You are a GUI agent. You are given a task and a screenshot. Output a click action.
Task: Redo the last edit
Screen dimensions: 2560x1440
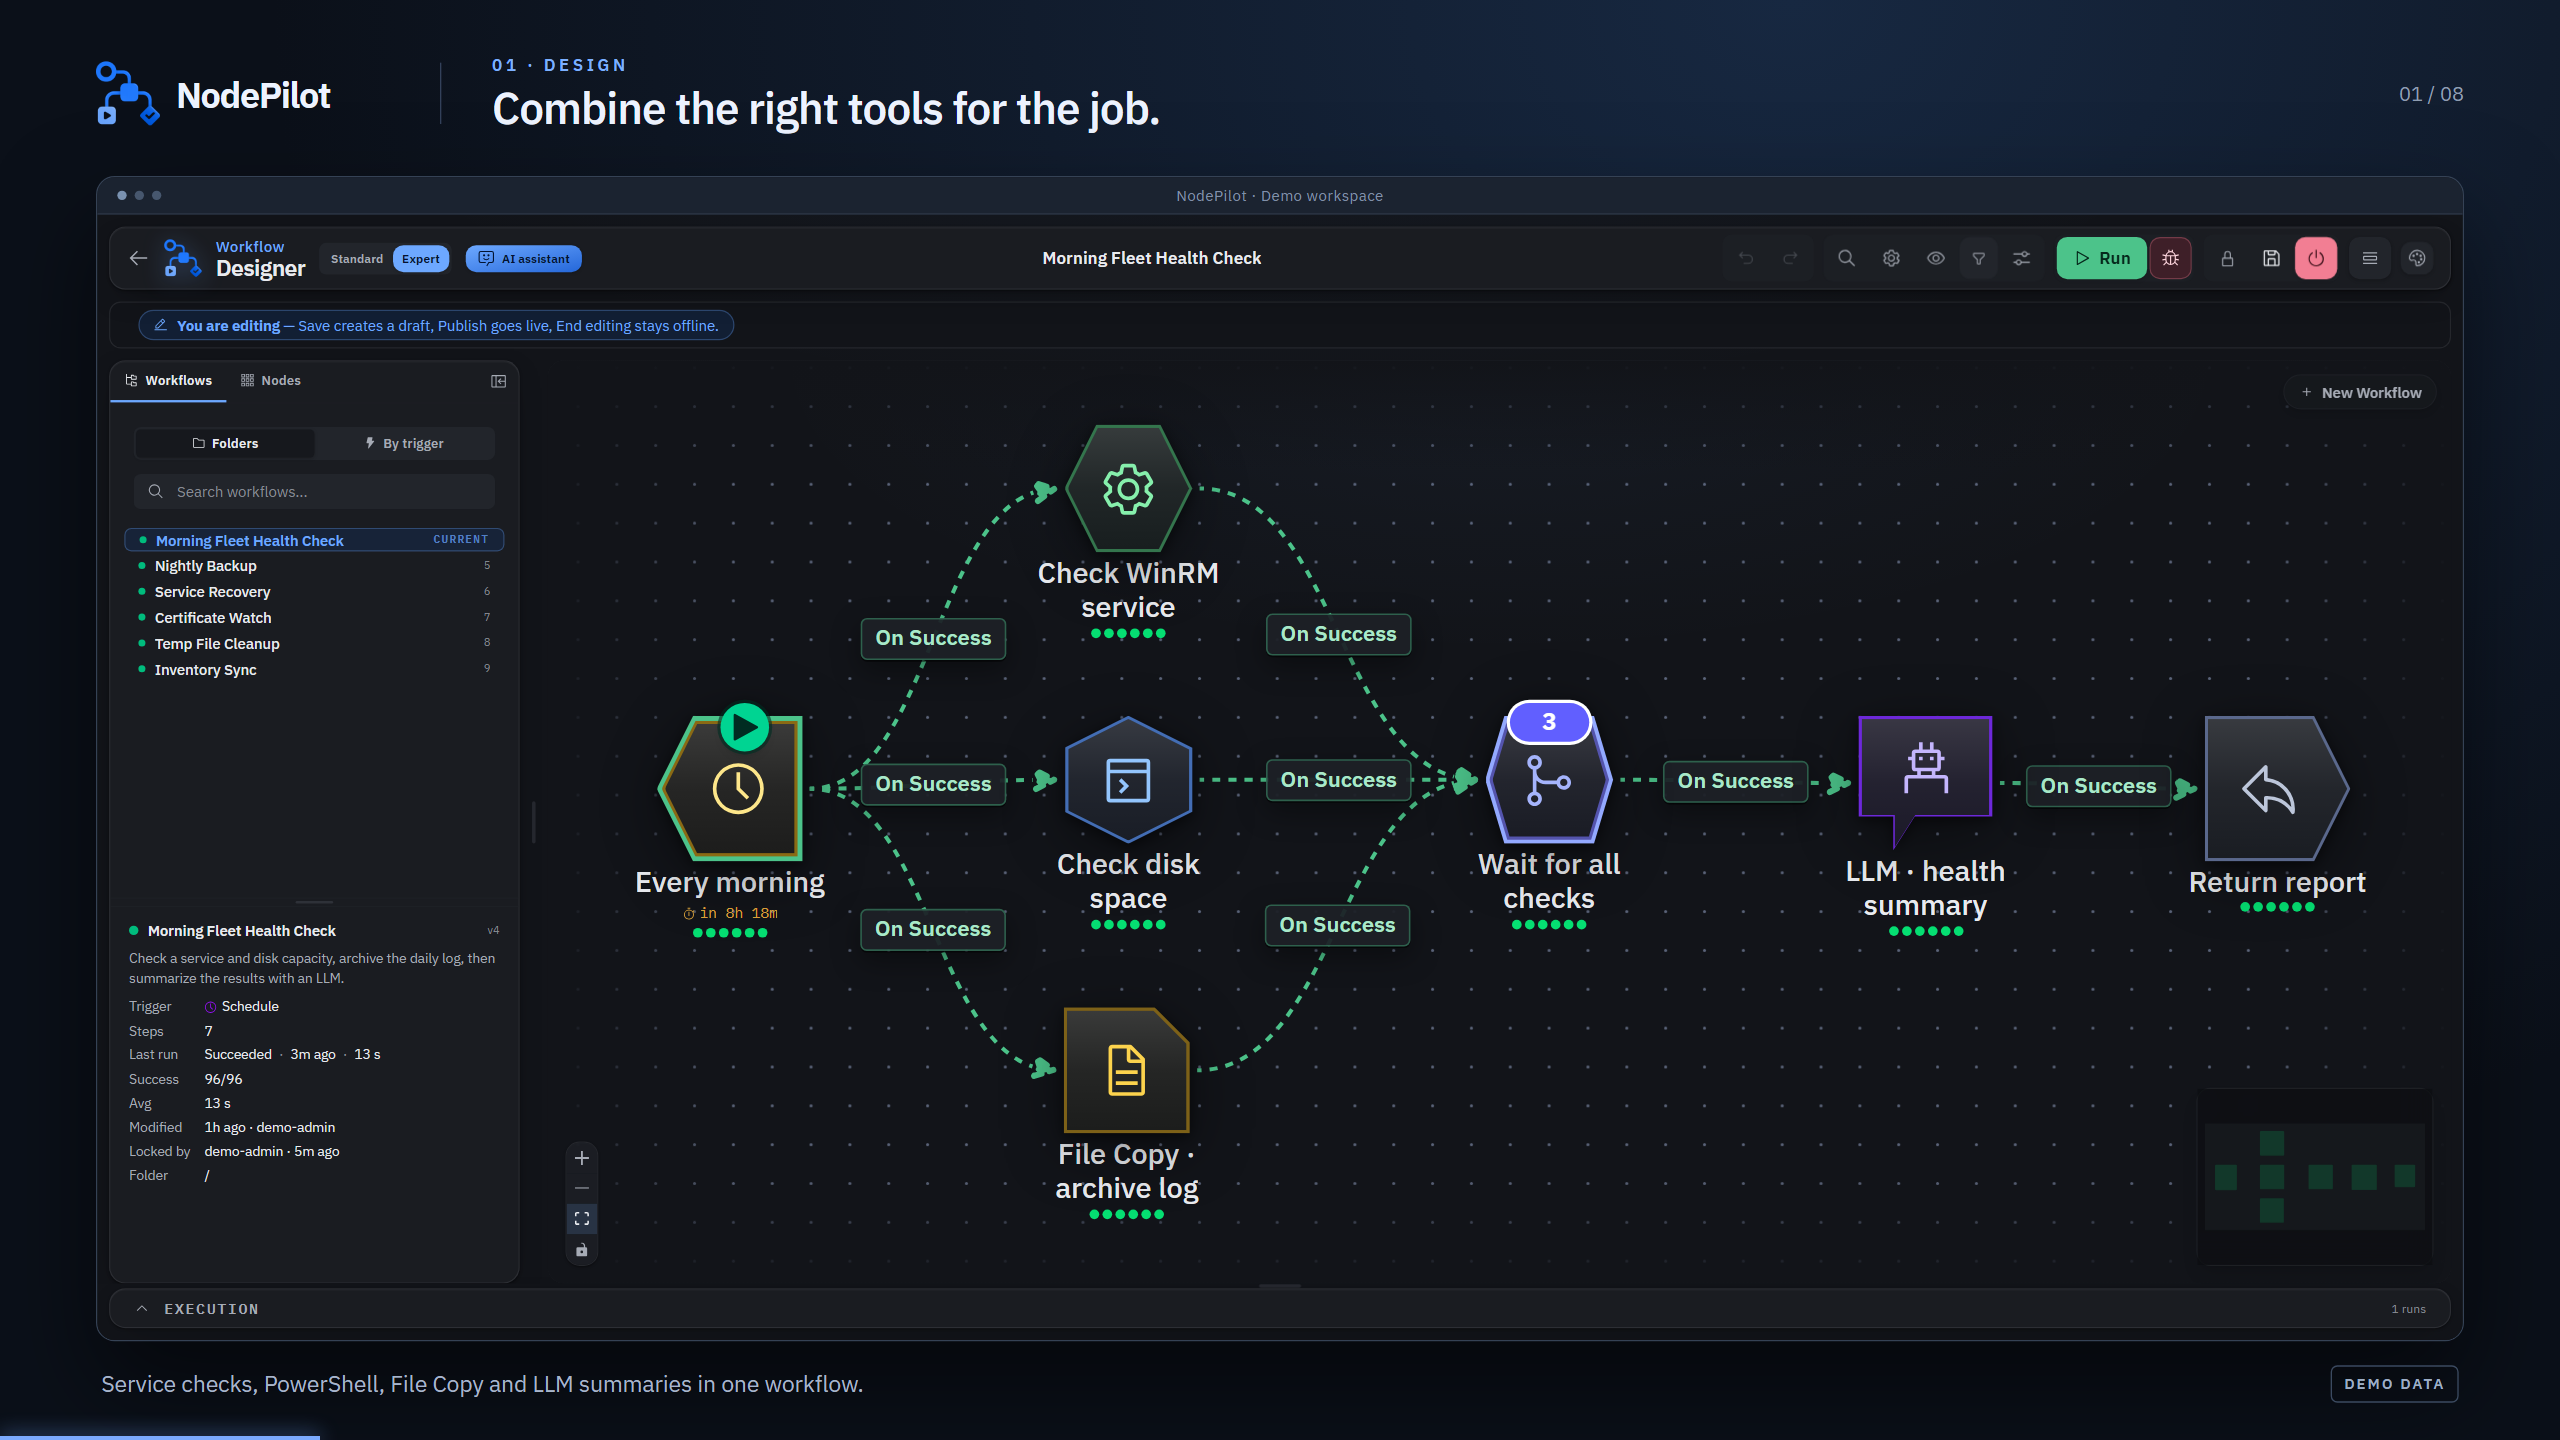[x=1790, y=258]
